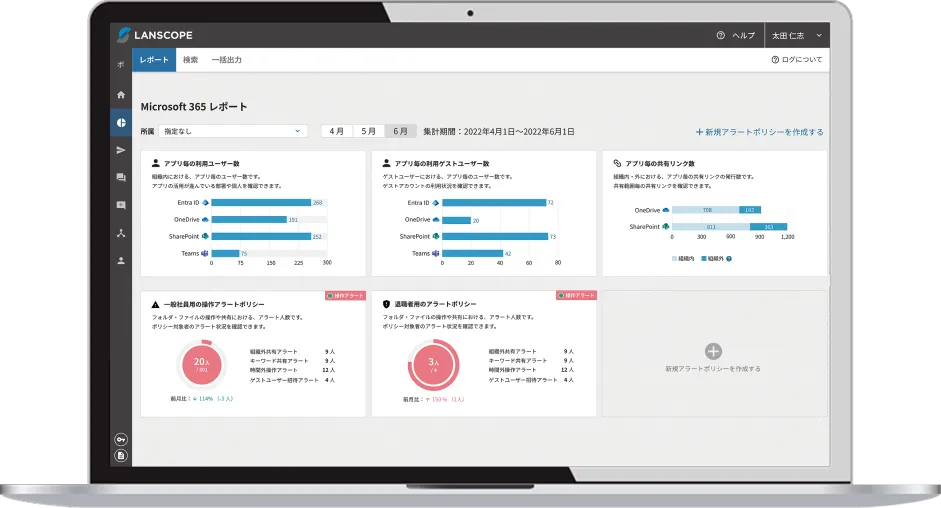Click the link icon beside アプリ毎の共有リンク数
Screen dimensions: 941x508
[x=617, y=163]
